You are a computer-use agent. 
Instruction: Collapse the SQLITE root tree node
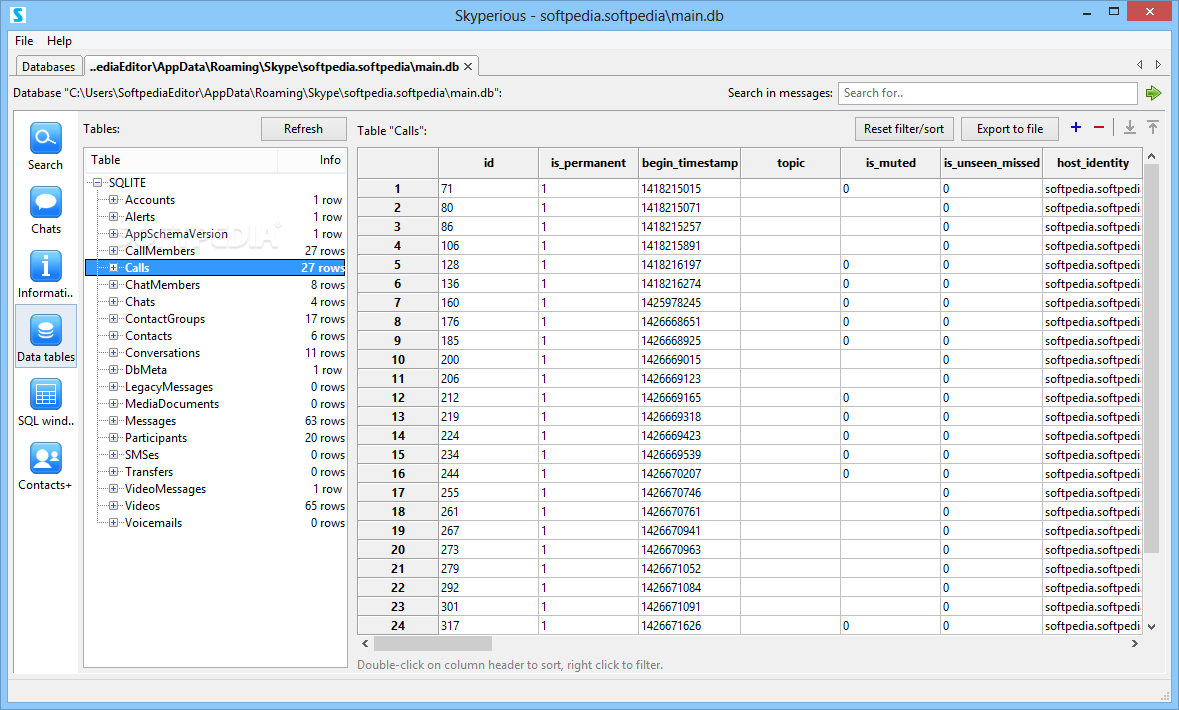click(x=97, y=183)
